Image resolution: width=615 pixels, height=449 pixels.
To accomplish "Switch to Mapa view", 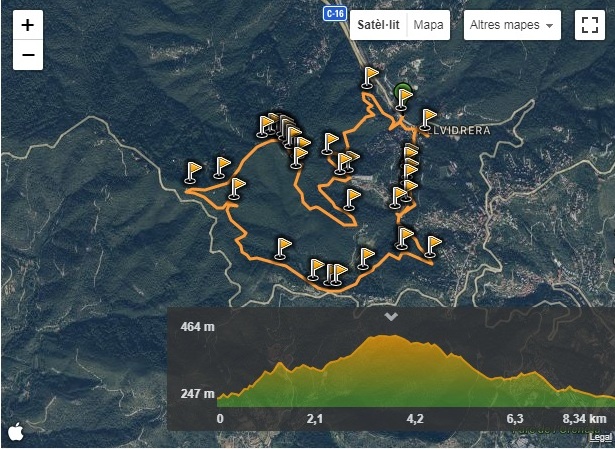I will [x=429, y=25].
